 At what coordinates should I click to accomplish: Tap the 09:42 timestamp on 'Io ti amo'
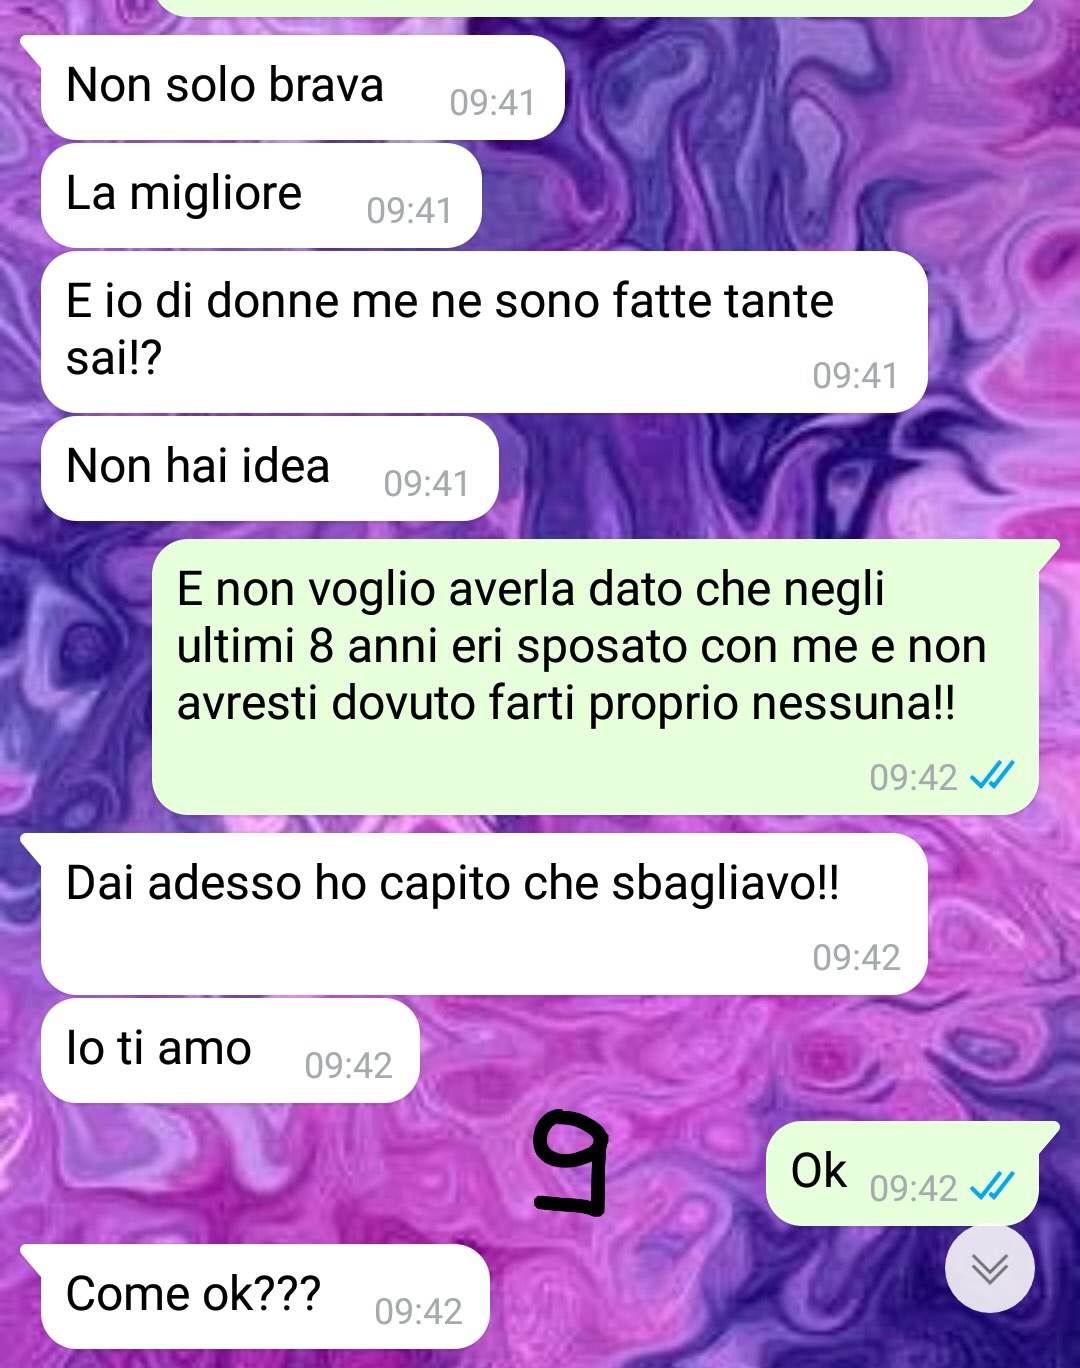[x=348, y=1066]
